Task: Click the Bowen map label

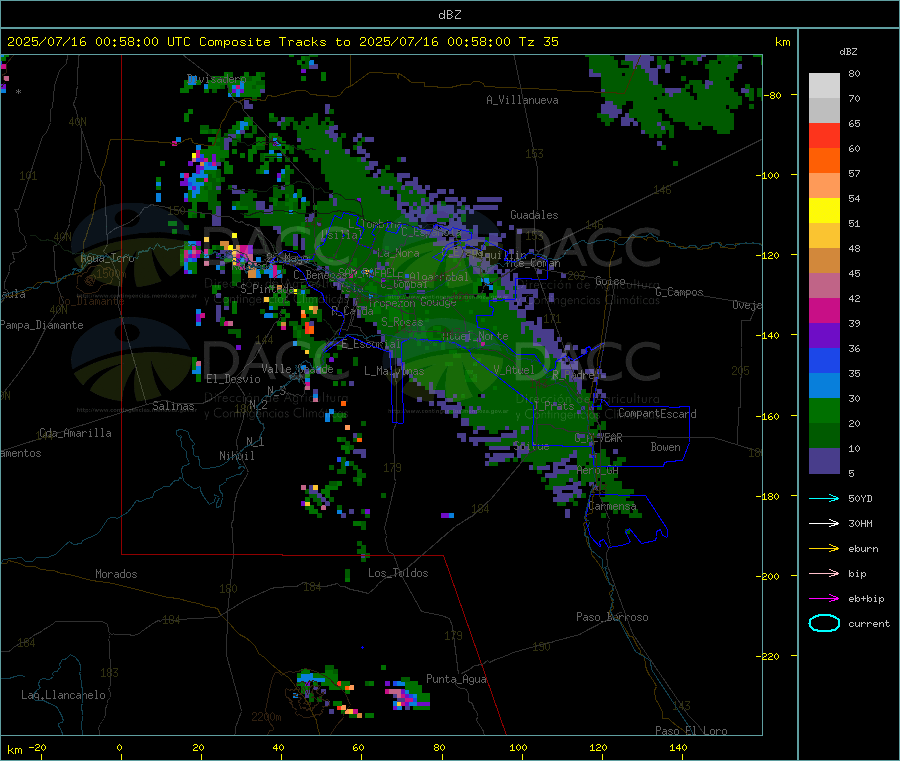Action: [x=666, y=447]
